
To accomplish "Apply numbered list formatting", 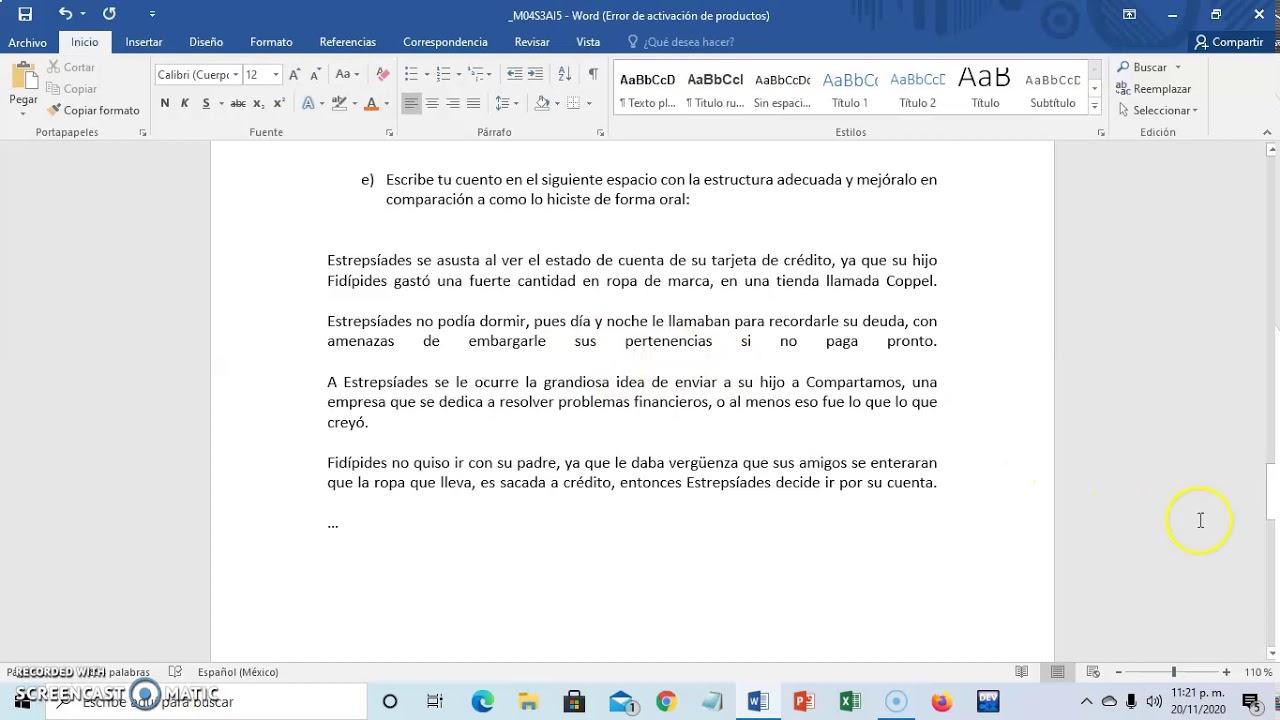I will [444, 75].
